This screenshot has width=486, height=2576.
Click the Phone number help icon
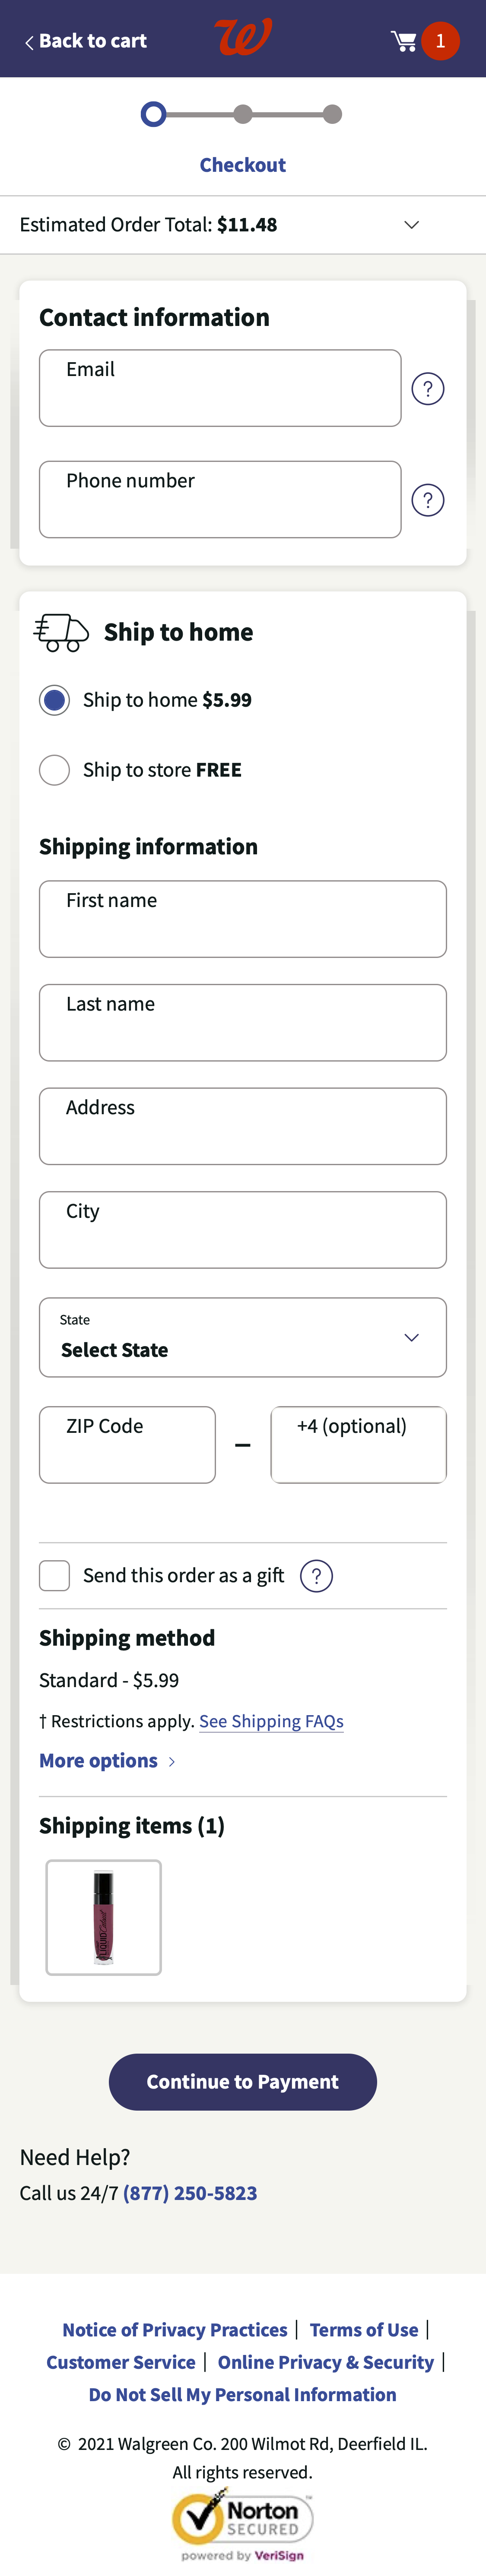[428, 500]
